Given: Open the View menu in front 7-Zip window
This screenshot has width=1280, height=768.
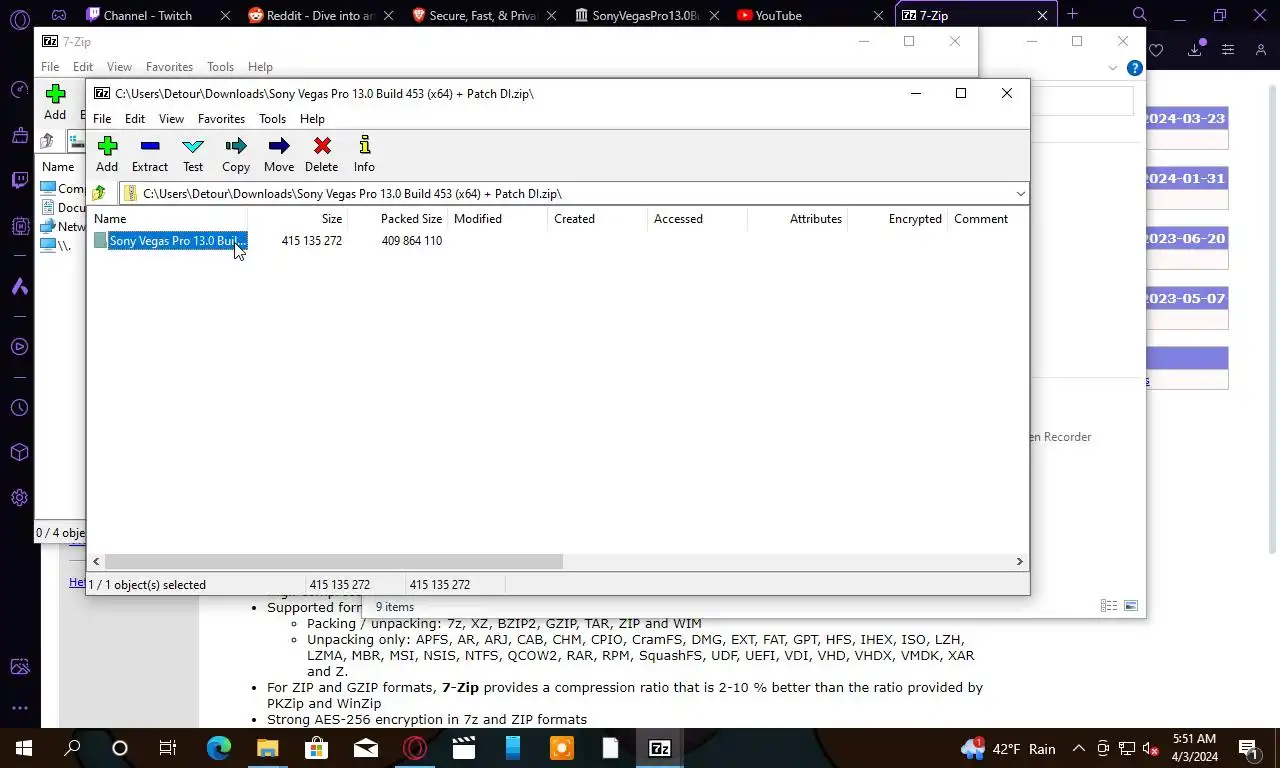Looking at the screenshot, I should [171, 118].
